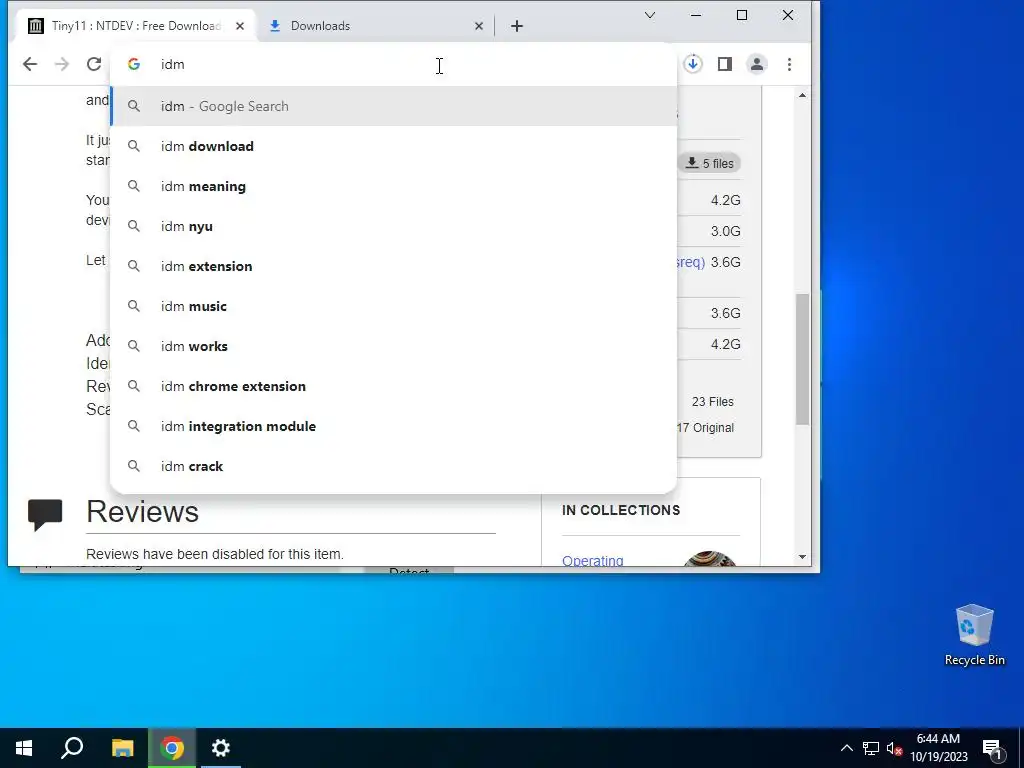Click 'Reviews have been disabled' text
Viewport: 1024px width, 768px height.
point(215,554)
